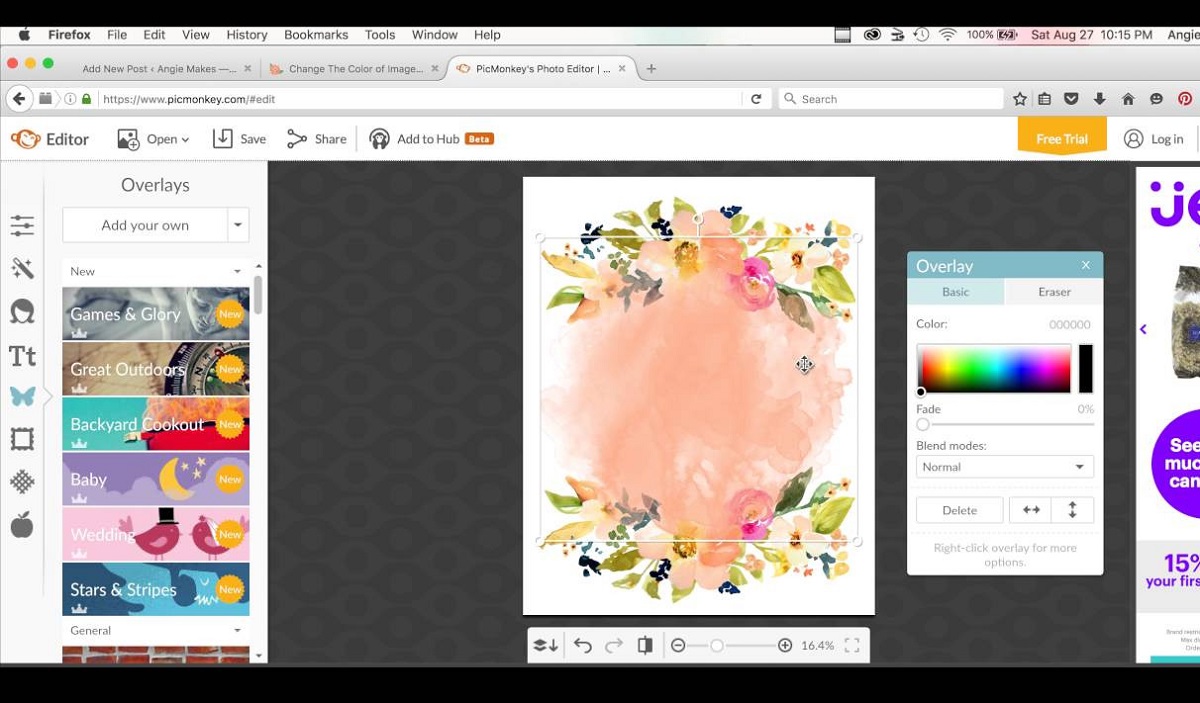This screenshot has height=703, width=1200.
Task: Click the Free Trial button
Action: (x=1061, y=137)
